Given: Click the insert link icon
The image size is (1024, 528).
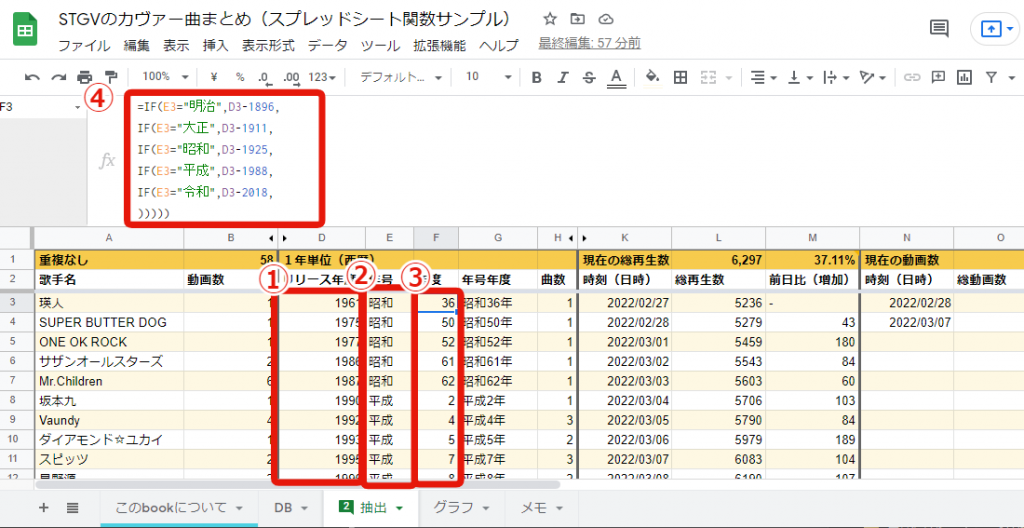Looking at the screenshot, I should pyautogui.click(x=912, y=77).
